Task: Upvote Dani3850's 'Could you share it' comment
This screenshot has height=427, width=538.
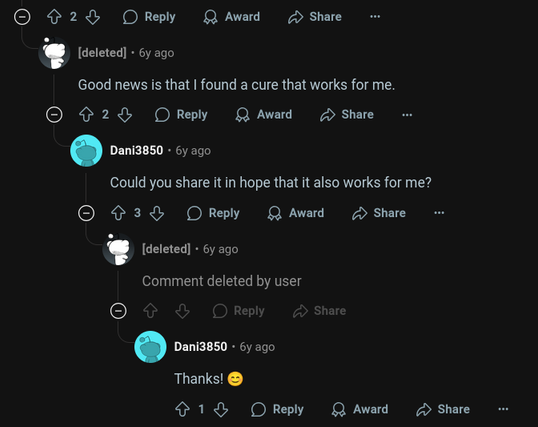Action: click(118, 213)
